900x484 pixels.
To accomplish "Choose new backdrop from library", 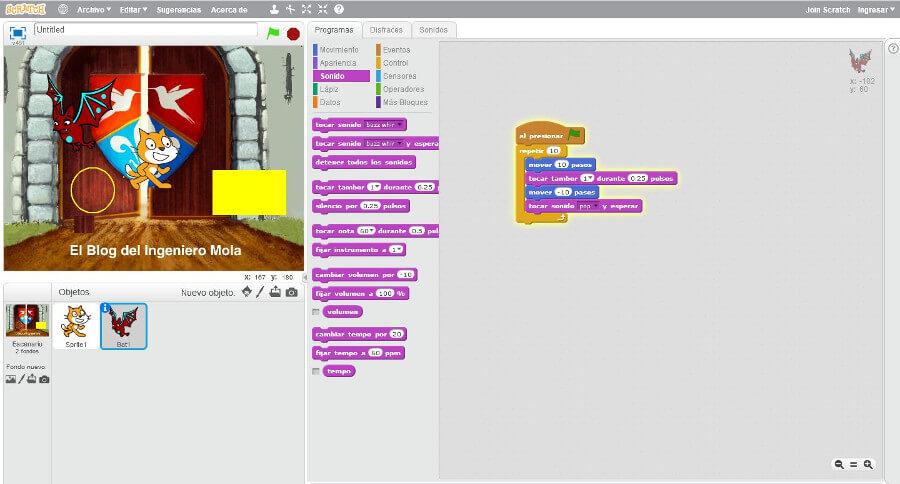I will point(10,379).
